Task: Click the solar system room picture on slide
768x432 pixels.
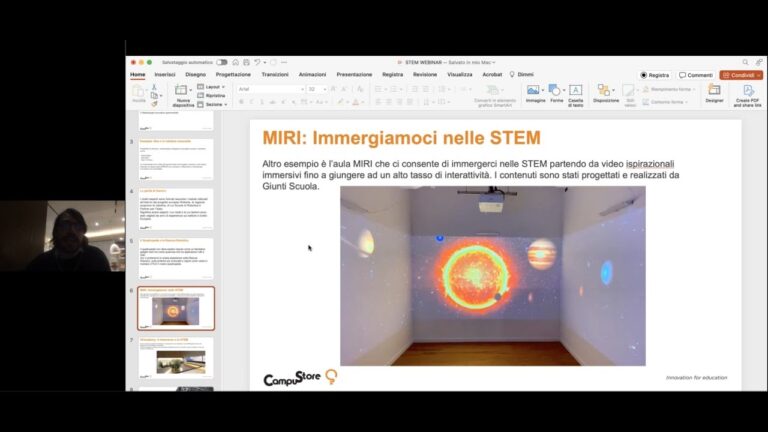Action: pyautogui.click(x=493, y=276)
